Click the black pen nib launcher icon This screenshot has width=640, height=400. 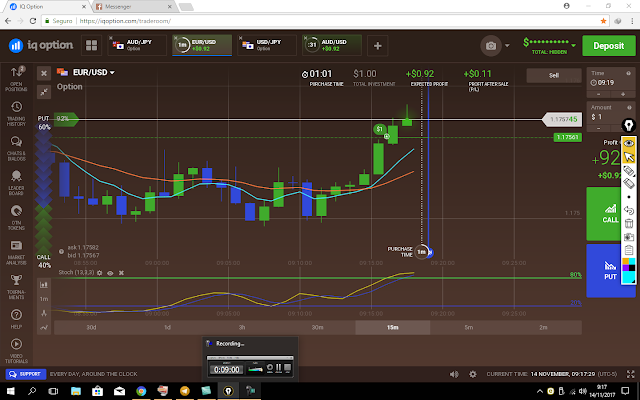629,125
